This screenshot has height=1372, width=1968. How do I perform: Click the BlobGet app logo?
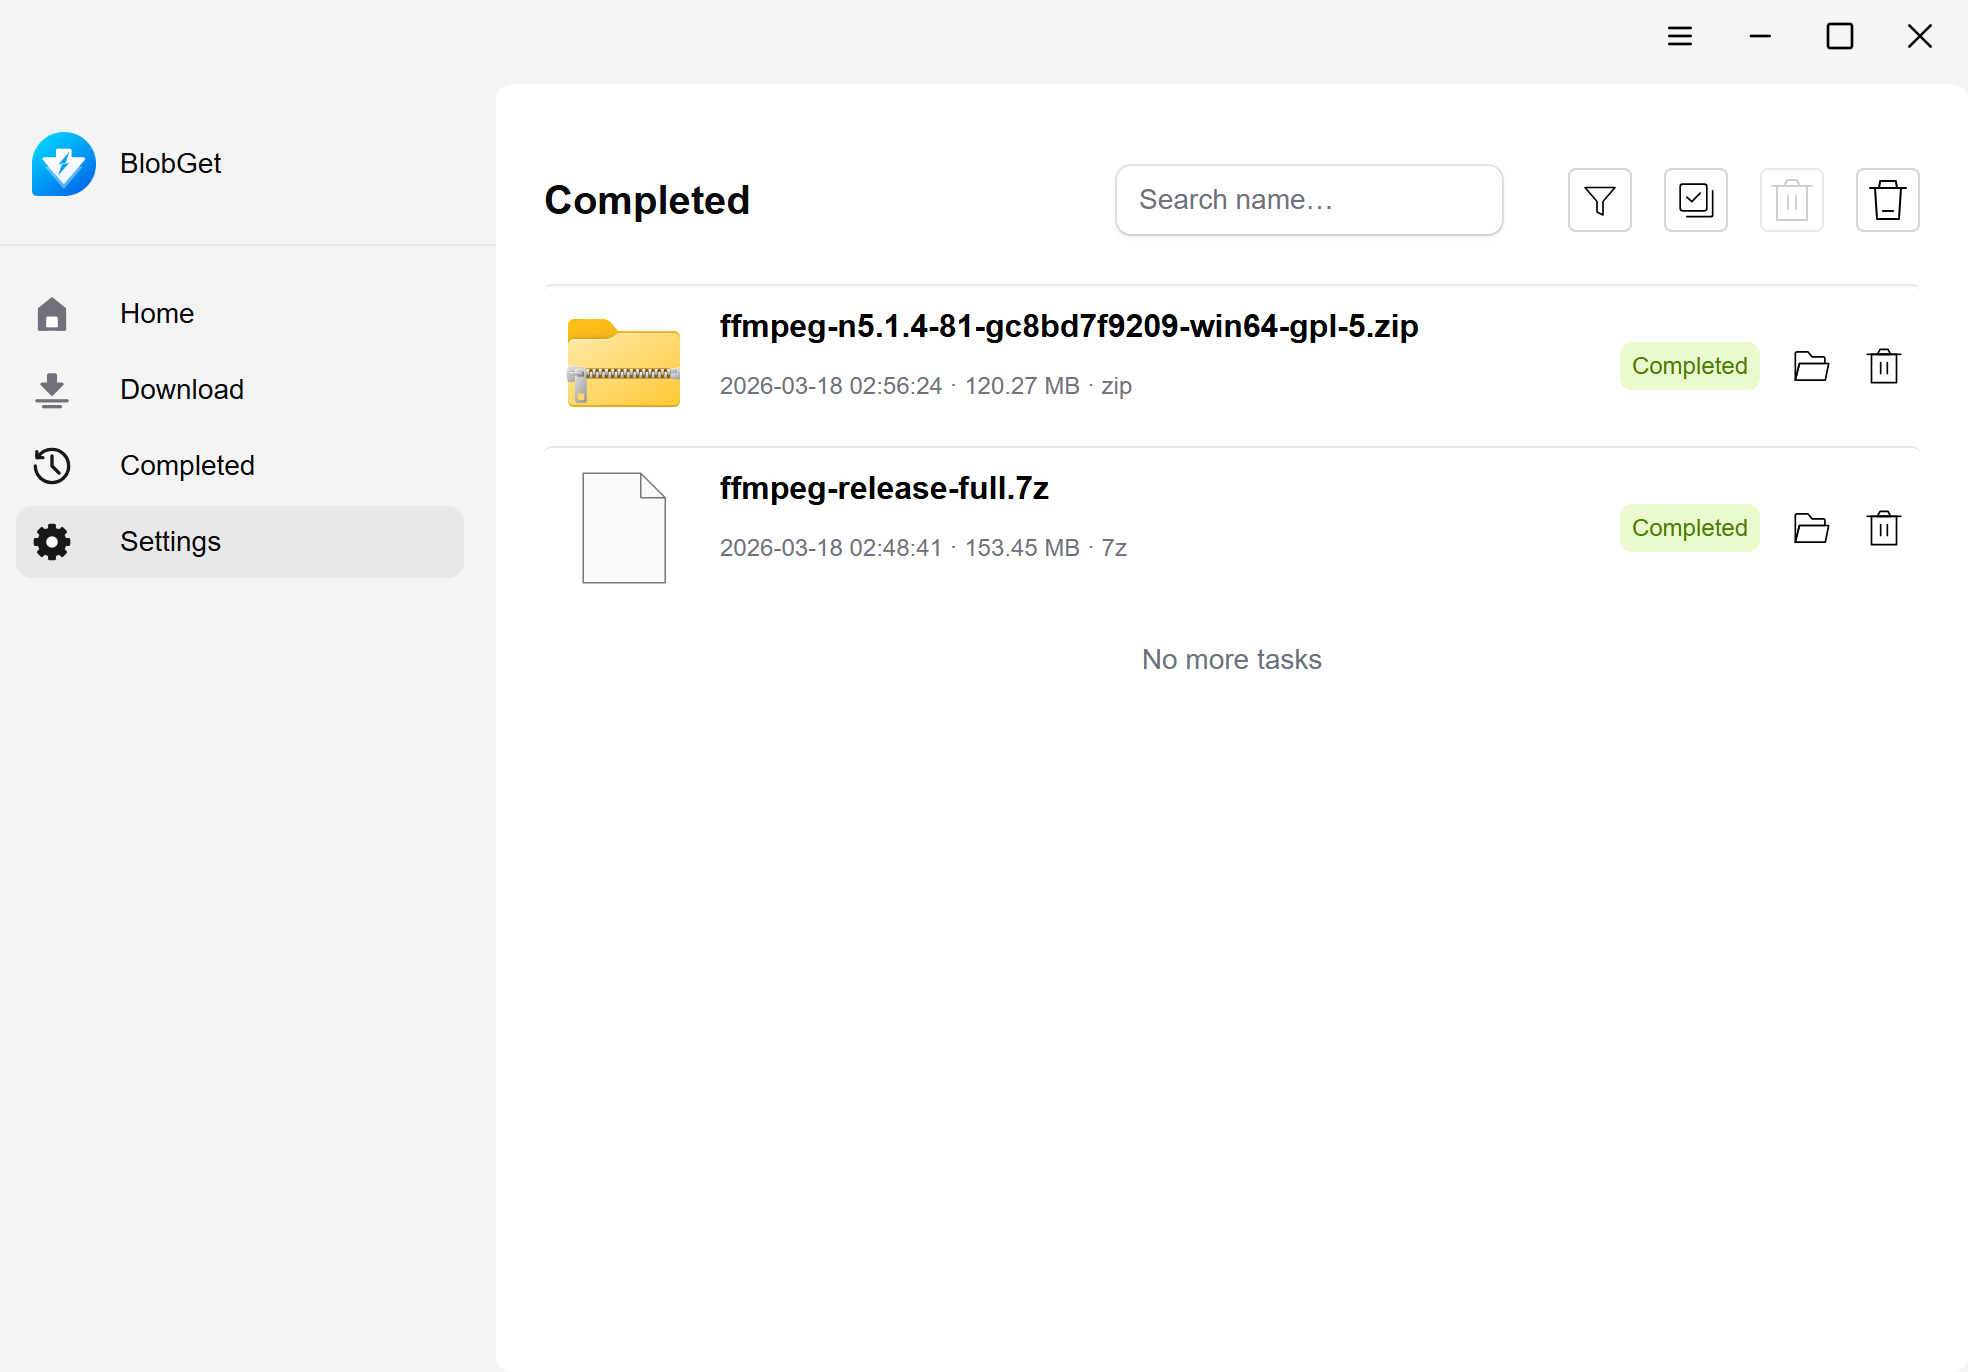pos(64,163)
